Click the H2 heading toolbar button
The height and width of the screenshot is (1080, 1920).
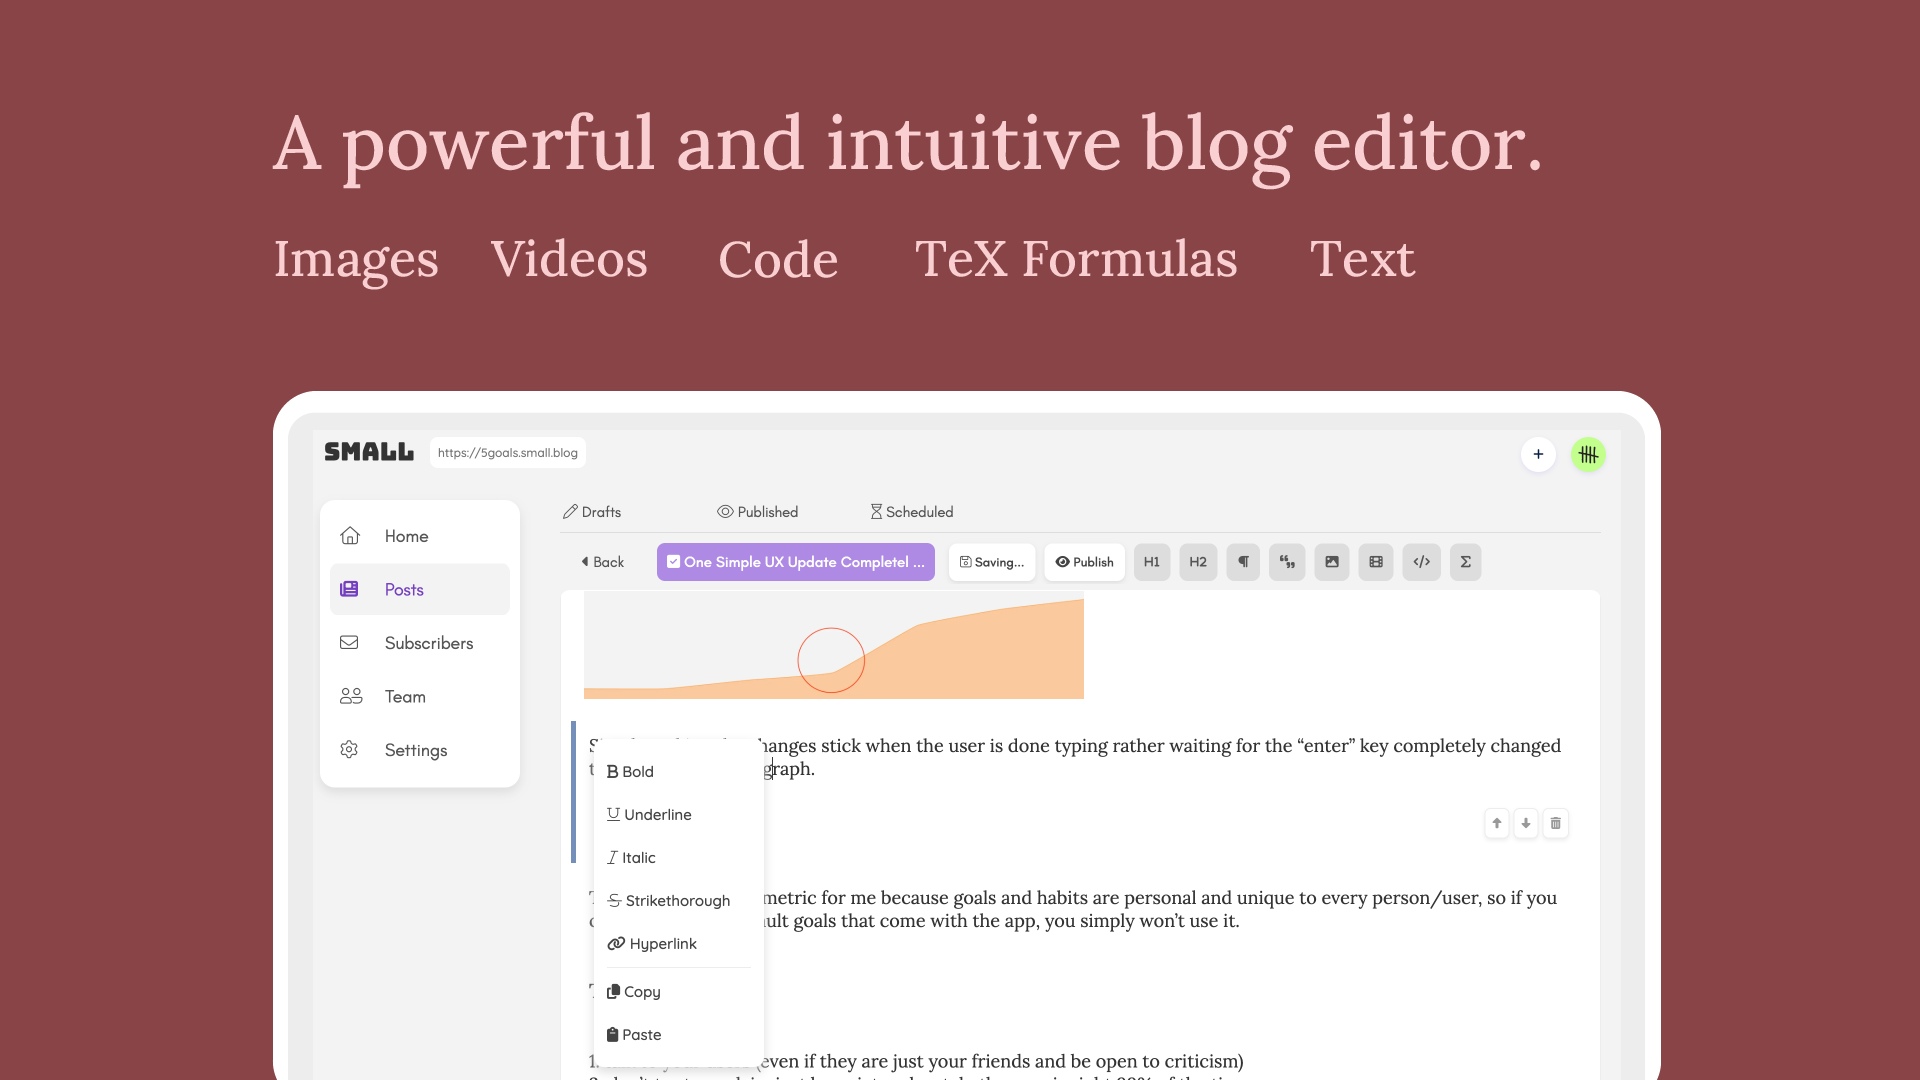(x=1198, y=562)
